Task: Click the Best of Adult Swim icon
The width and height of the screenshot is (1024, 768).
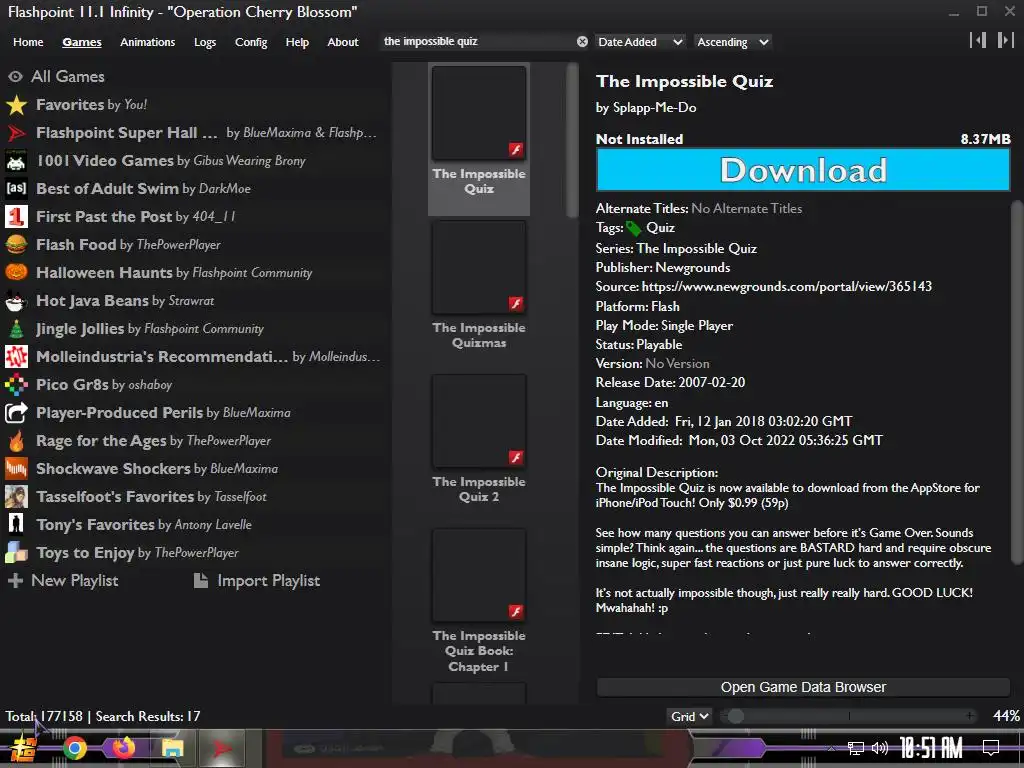Action: (16, 189)
